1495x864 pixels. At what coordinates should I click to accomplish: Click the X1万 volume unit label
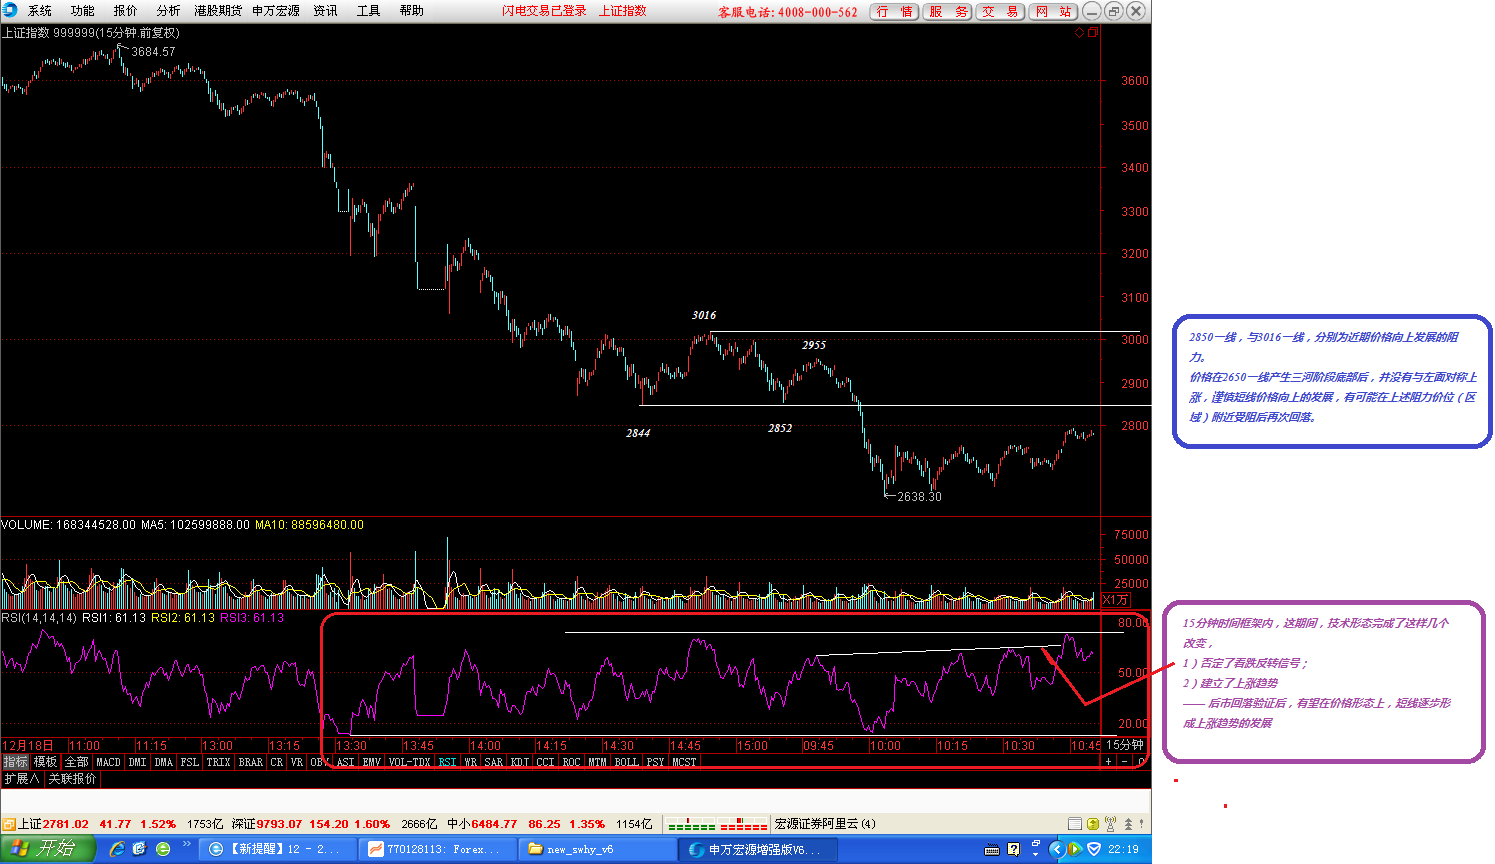click(x=1116, y=600)
